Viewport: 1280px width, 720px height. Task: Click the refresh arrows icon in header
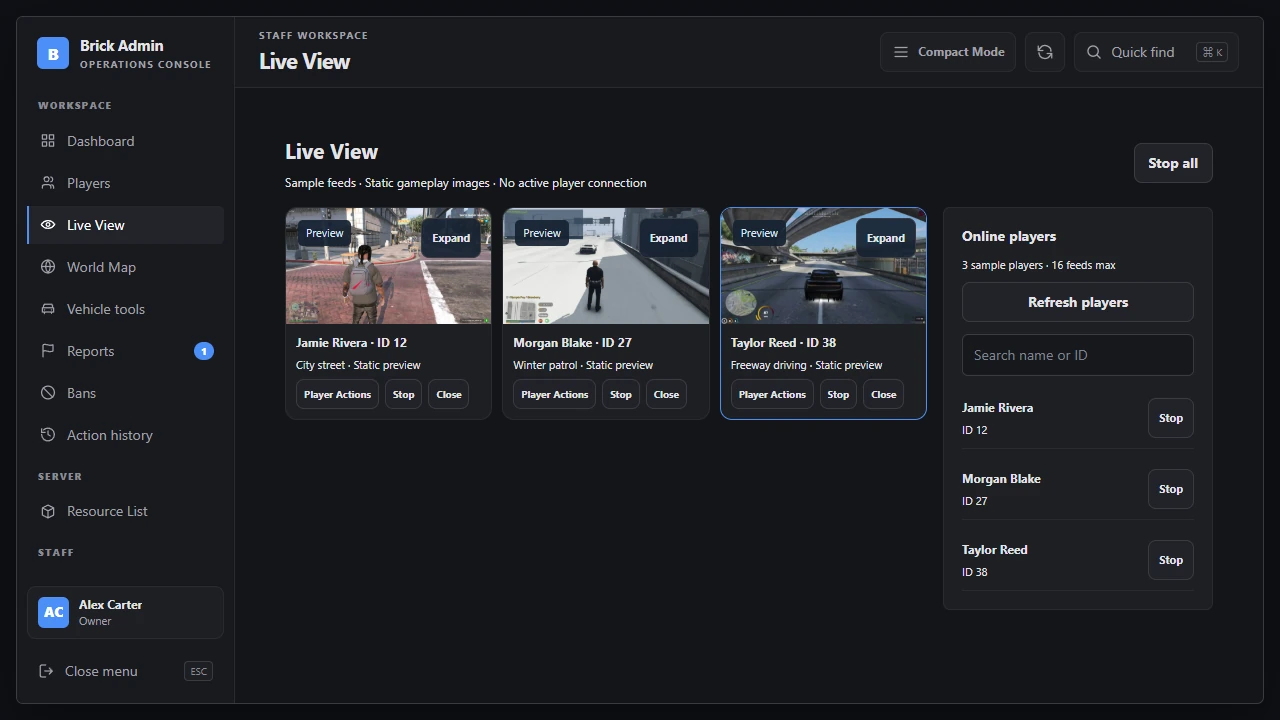click(1045, 52)
